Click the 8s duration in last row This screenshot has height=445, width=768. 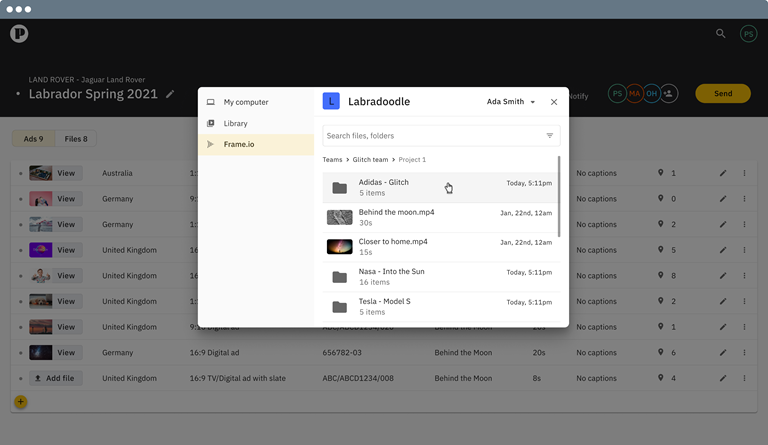click(537, 378)
